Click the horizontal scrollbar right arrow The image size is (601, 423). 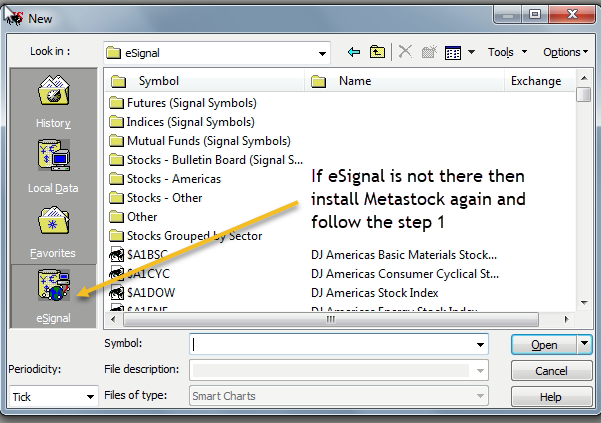click(x=567, y=319)
